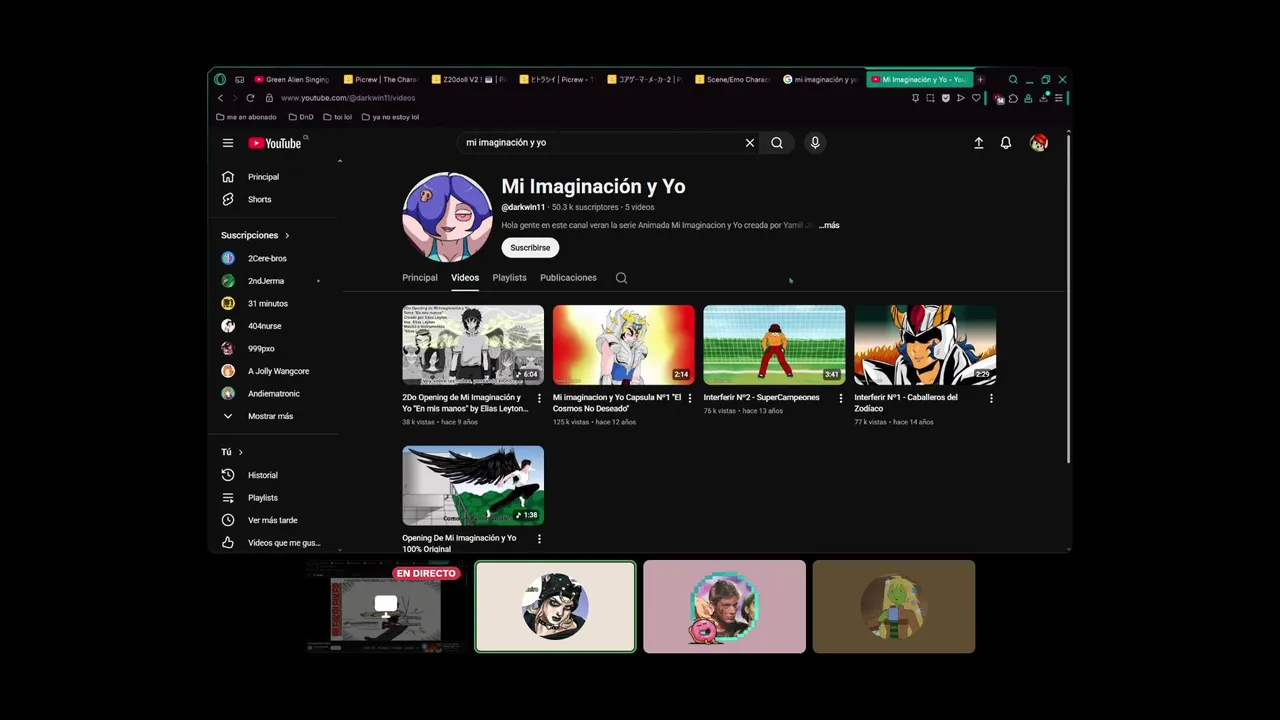The width and height of the screenshot is (1280, 720).
Task: Open the ya no estoy lol bookmark folder
Action: click(x=390, y=117)
